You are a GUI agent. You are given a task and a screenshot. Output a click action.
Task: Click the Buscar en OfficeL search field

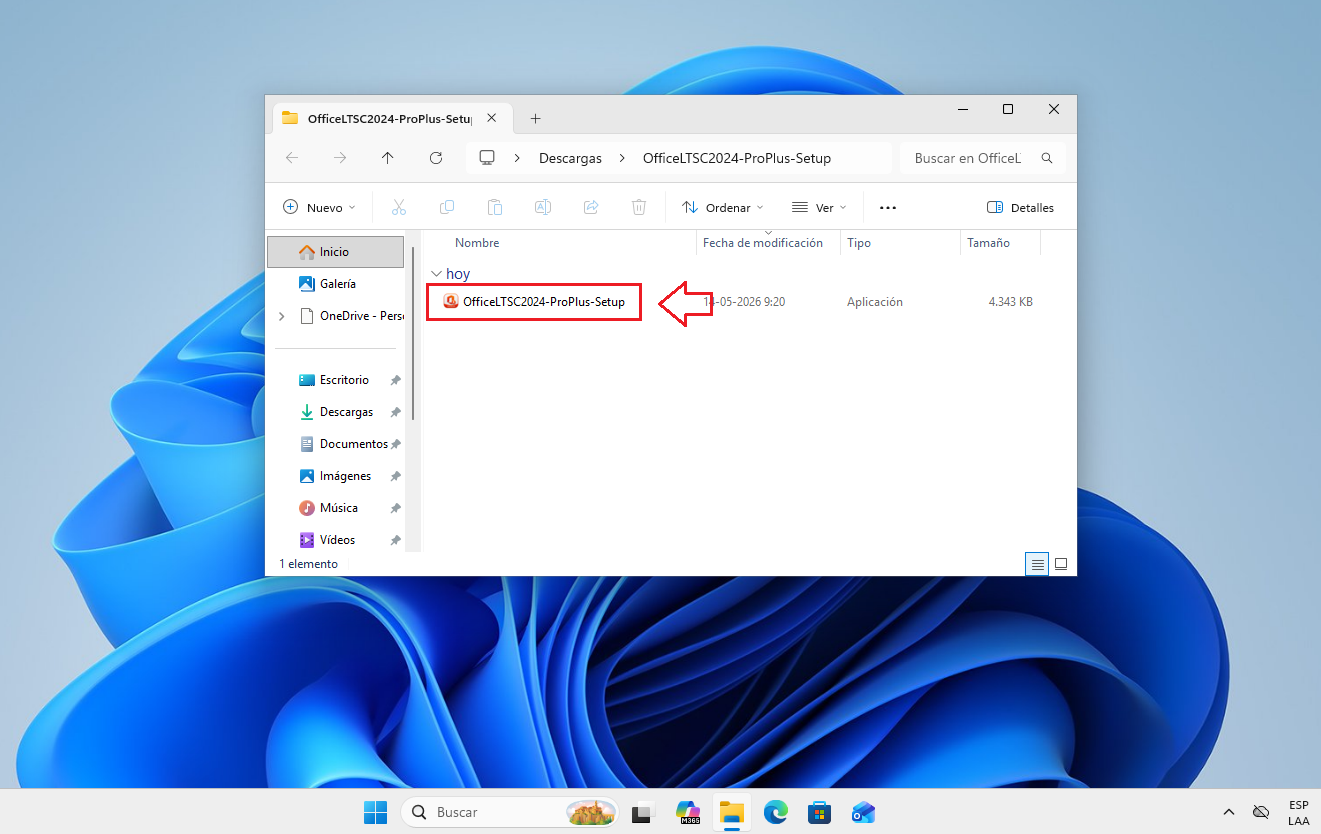pos(983,158)
